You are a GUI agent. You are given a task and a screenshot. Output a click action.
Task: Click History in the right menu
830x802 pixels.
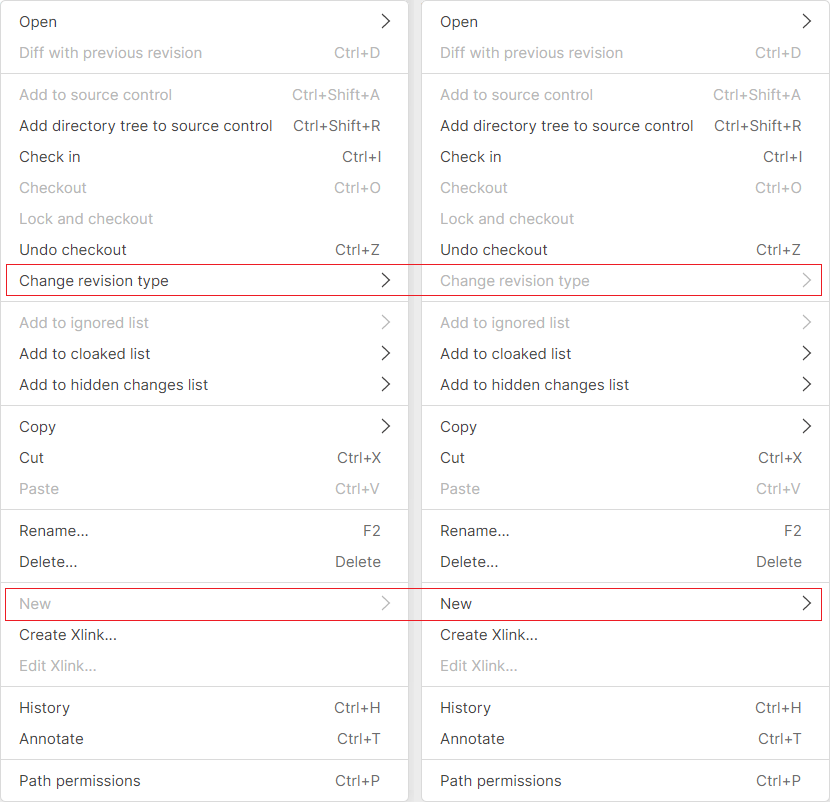[x=466, y=708]
